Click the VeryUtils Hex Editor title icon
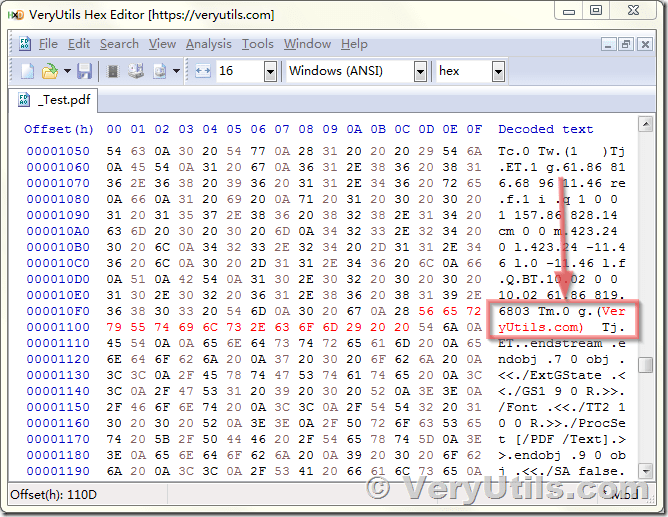668x517 pixels. (x=16, y=15)
